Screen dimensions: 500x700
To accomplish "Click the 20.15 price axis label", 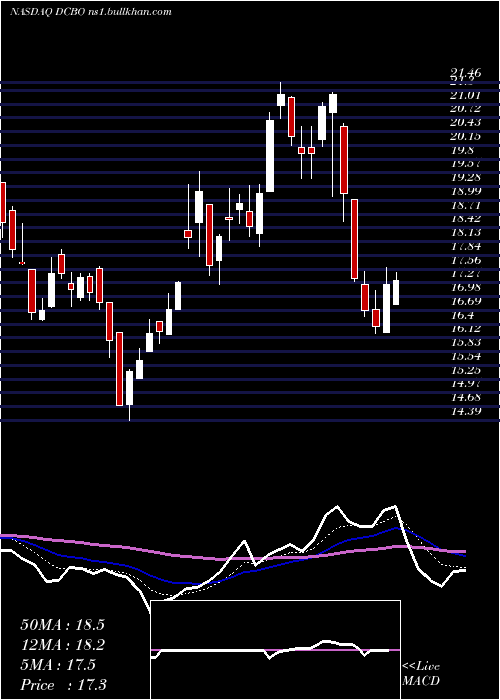I will click(466, 136).
